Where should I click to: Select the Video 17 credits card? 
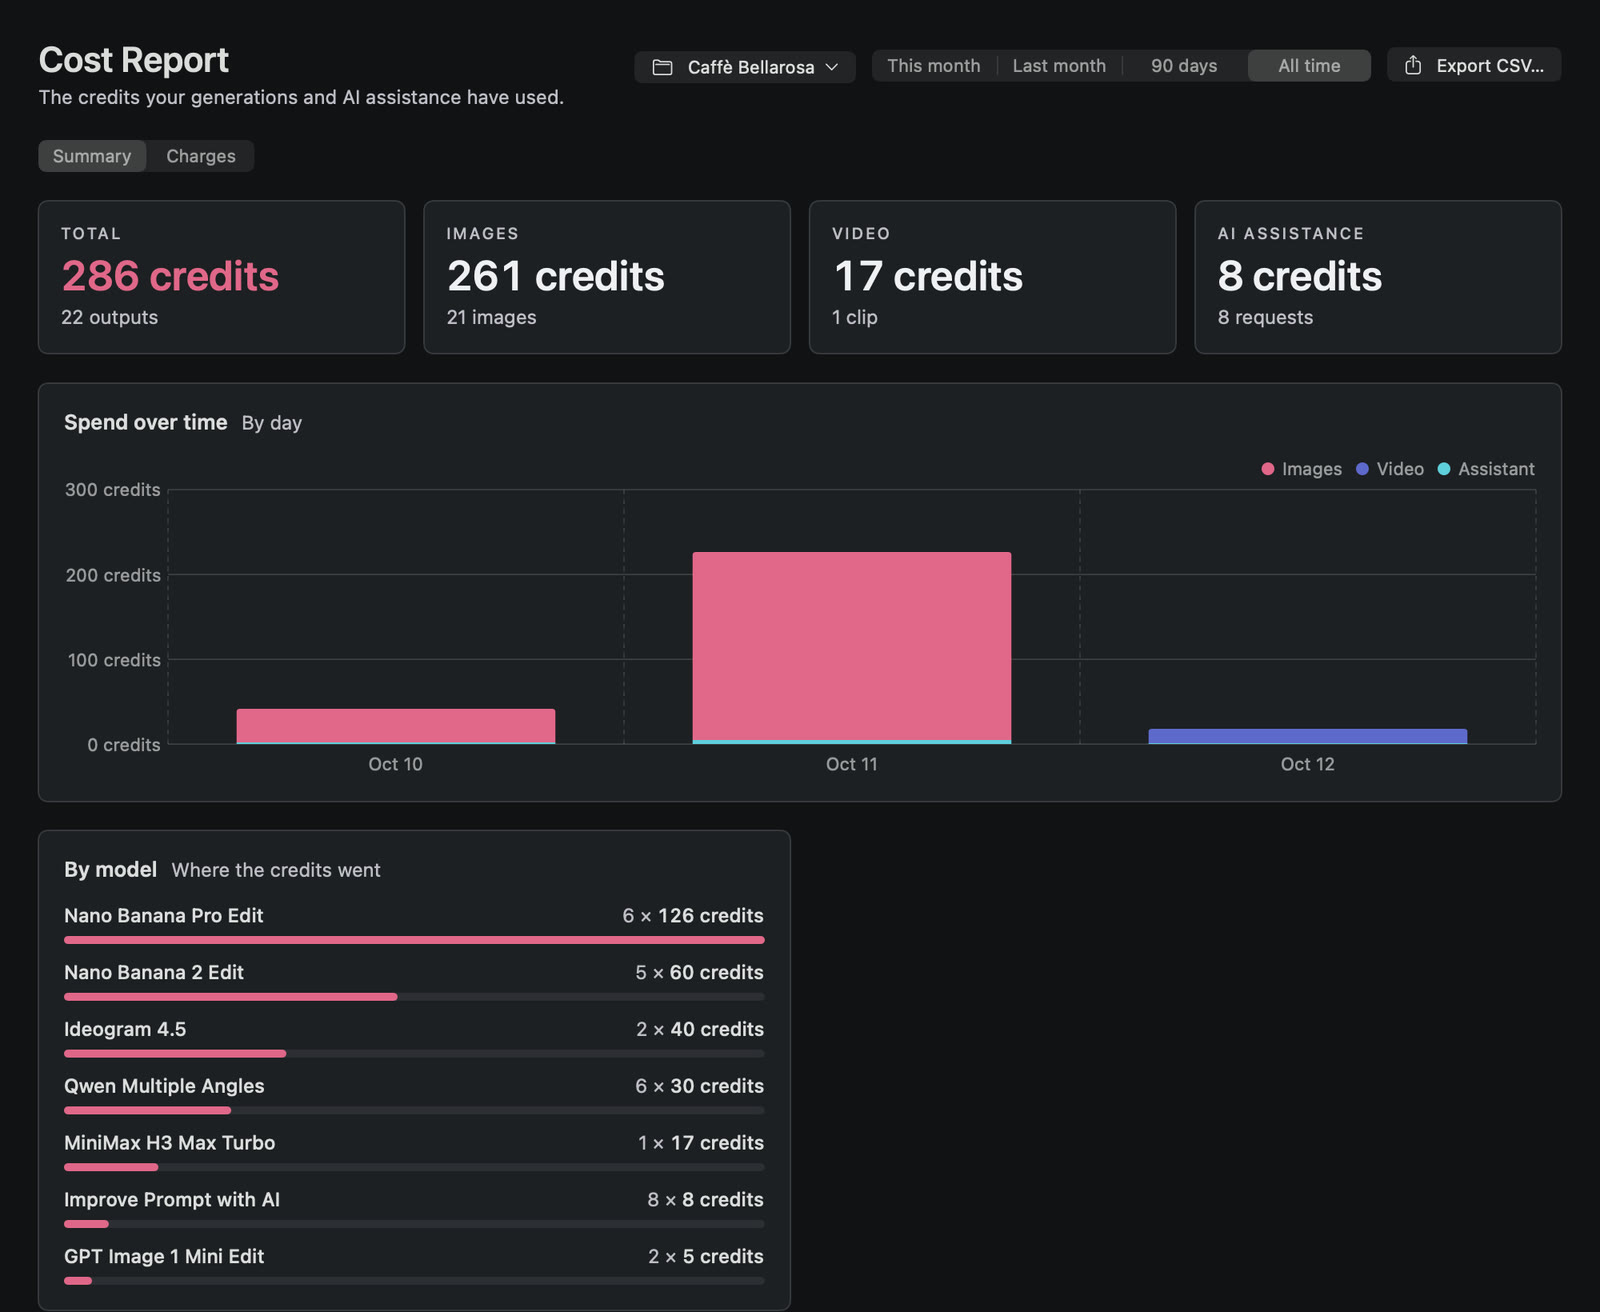992,277
